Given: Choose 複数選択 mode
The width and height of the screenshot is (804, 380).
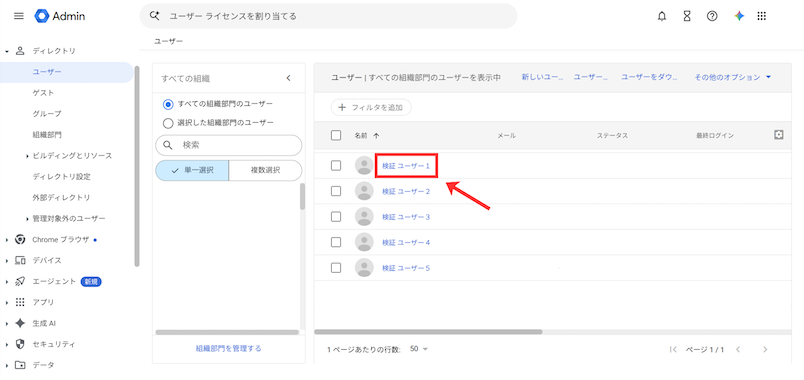Looking at the screenshot, I should pyautogui.click(x=265, y=170).
